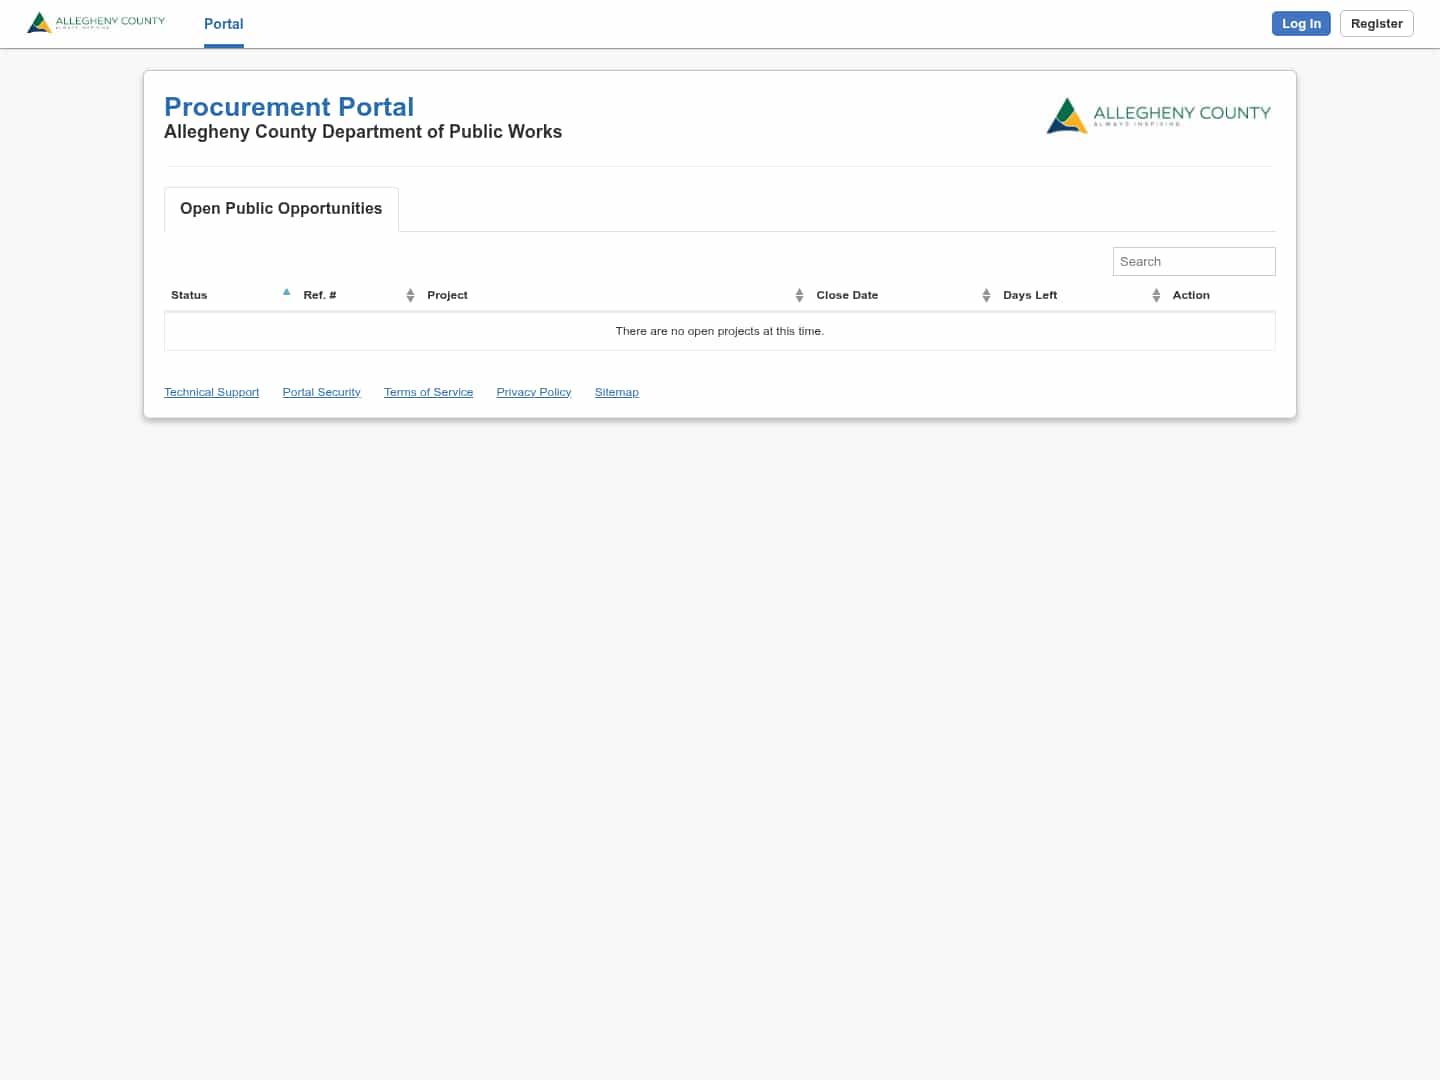Click 'There are no open projects' message
Image resolution: width=1440 pixels, height=1080 pixels.
point(720,331)
